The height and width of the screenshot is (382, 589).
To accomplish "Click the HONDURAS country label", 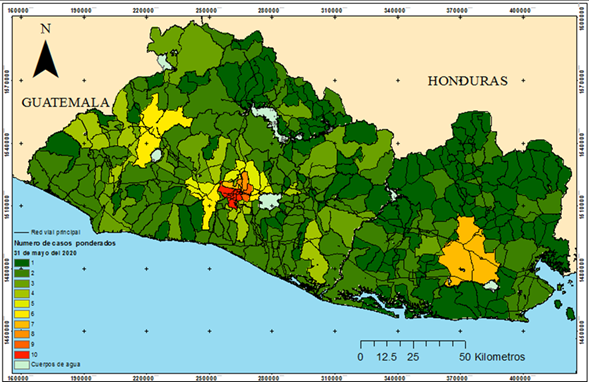I will 468,81.
